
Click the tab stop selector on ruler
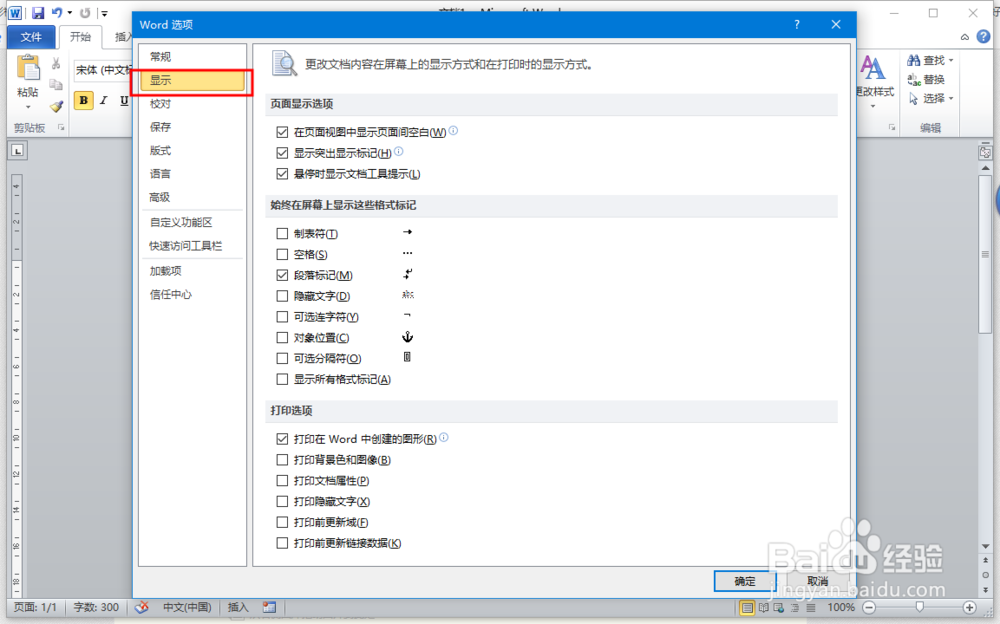(18, 151)
